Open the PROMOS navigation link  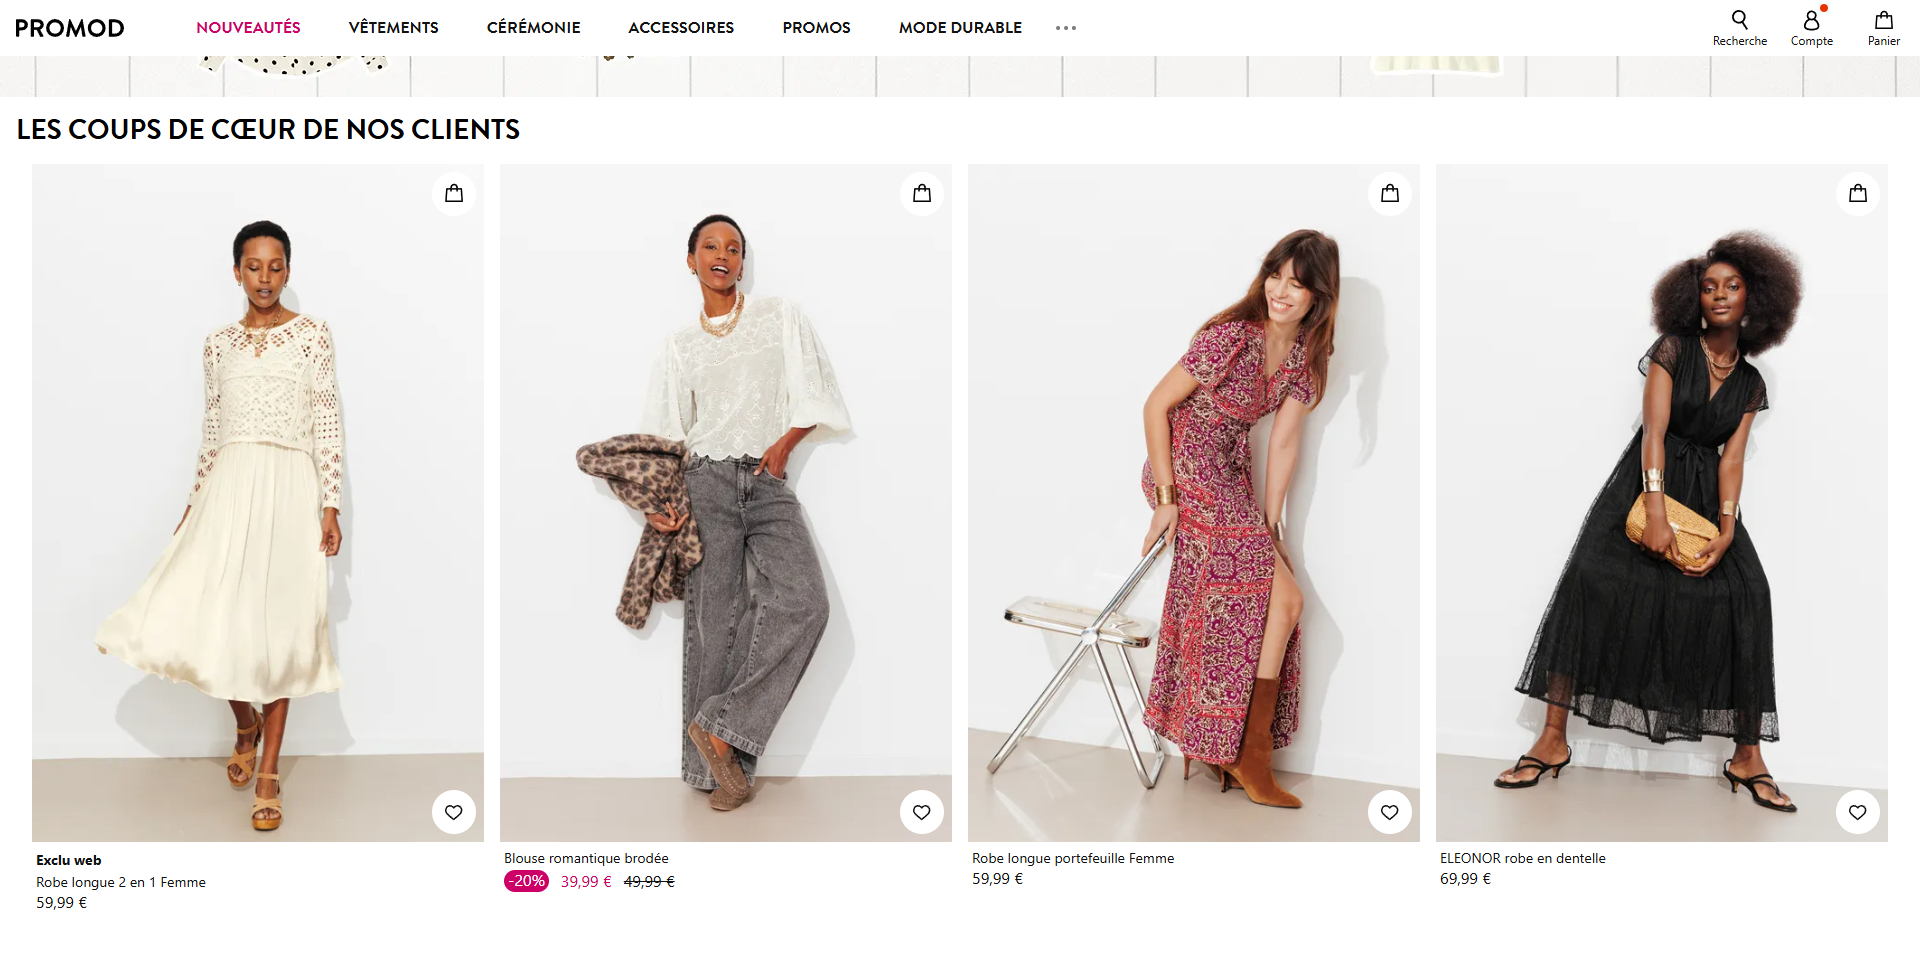(816, 28)
